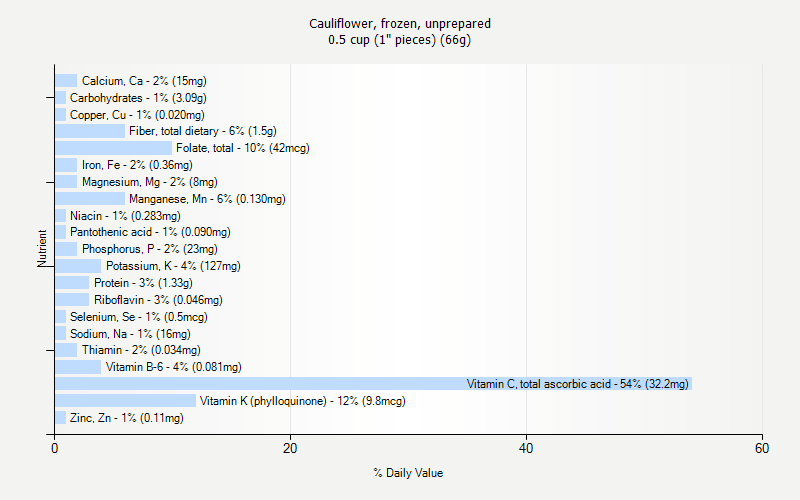Screen dimensions: 800x500
Task: Click the 'Zinc, Zn - 1% (0.11mg)' label
Action: point(127,418)
